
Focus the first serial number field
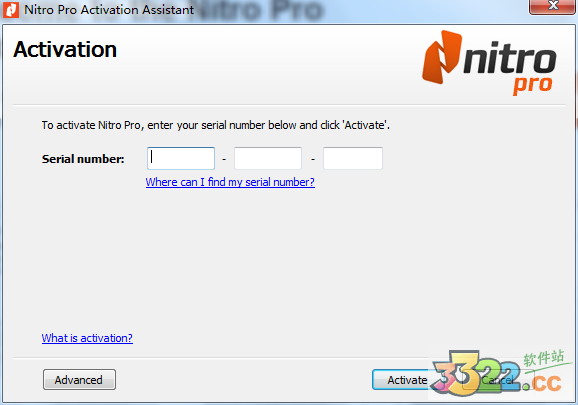(181, 158)
